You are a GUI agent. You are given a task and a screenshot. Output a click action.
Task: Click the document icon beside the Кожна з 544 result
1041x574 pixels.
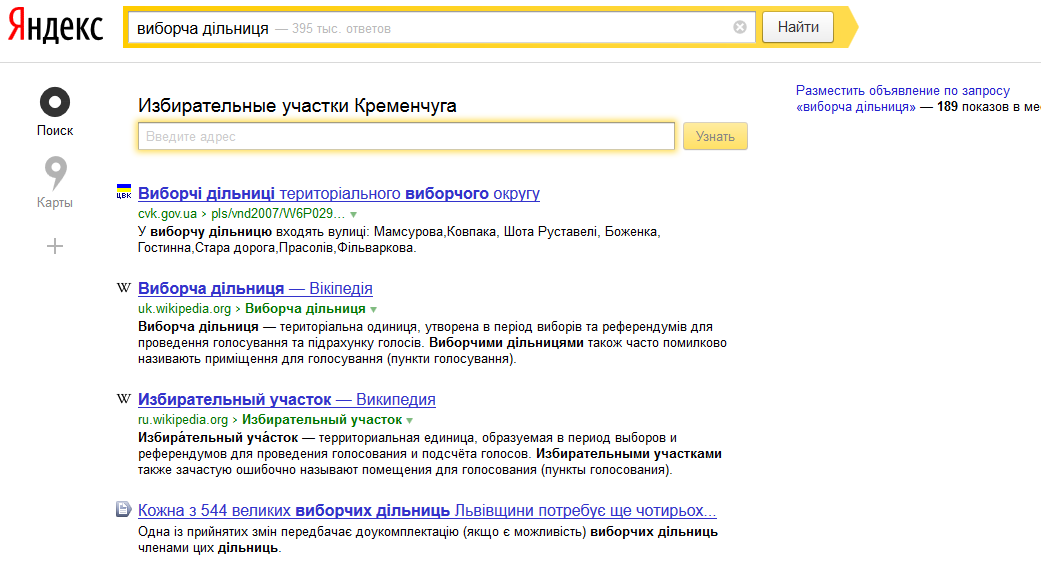(x=124, y=510)
